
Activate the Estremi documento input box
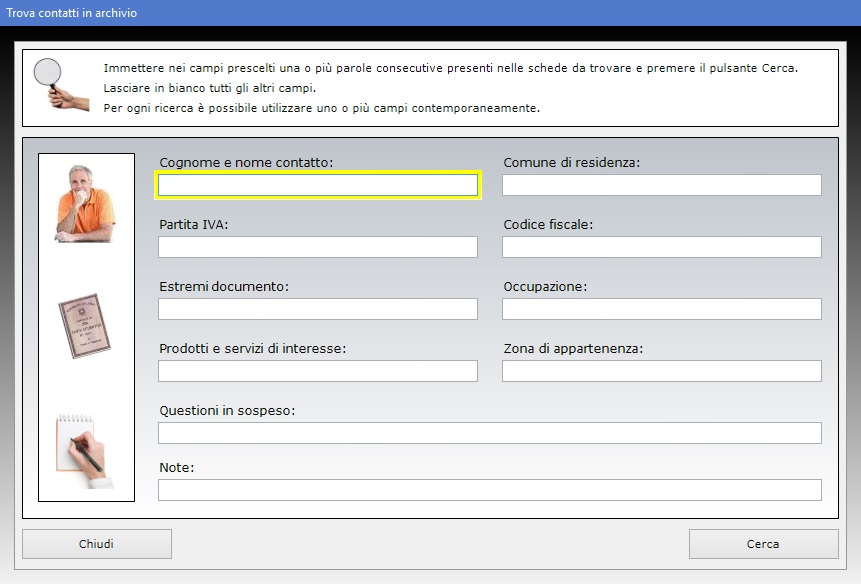(x=318, y=309)
